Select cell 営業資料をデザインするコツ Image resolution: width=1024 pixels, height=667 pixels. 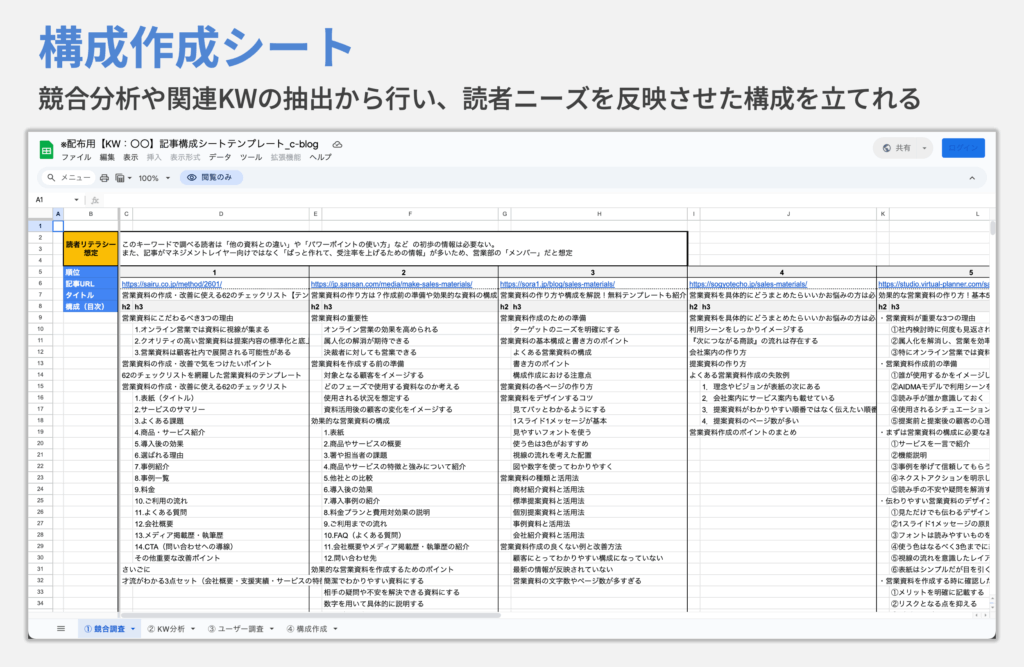[x=547, y=398]
